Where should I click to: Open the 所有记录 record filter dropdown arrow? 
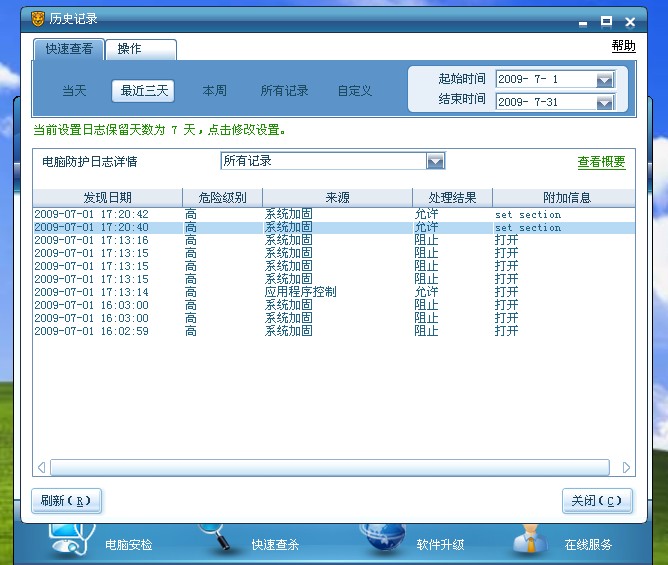point(435,161)
